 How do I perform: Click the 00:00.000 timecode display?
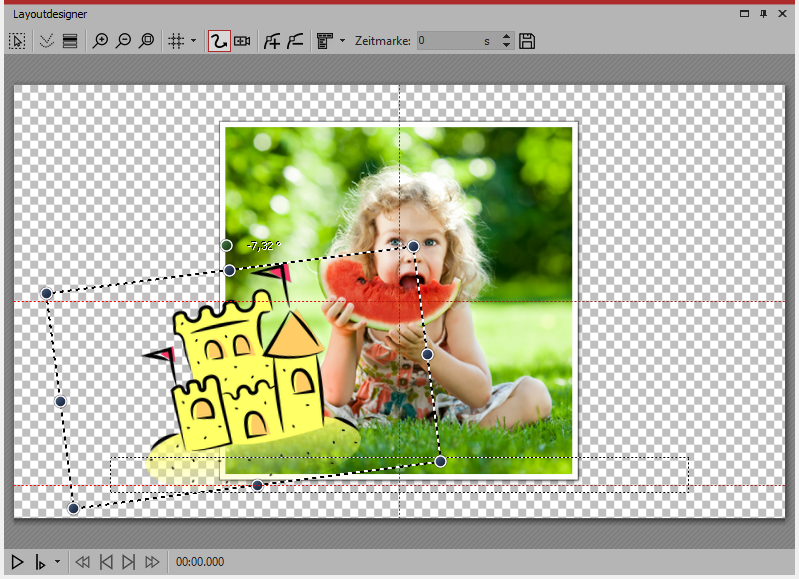point(200,562)
